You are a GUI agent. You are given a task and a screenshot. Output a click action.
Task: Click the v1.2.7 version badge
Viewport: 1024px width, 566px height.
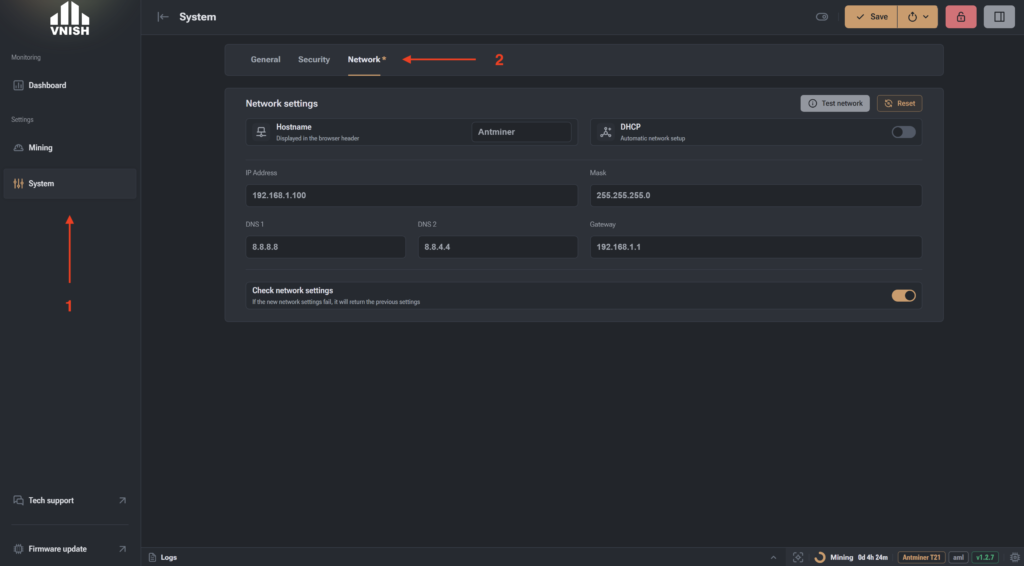pyautogui.click(x=985, y=558)
